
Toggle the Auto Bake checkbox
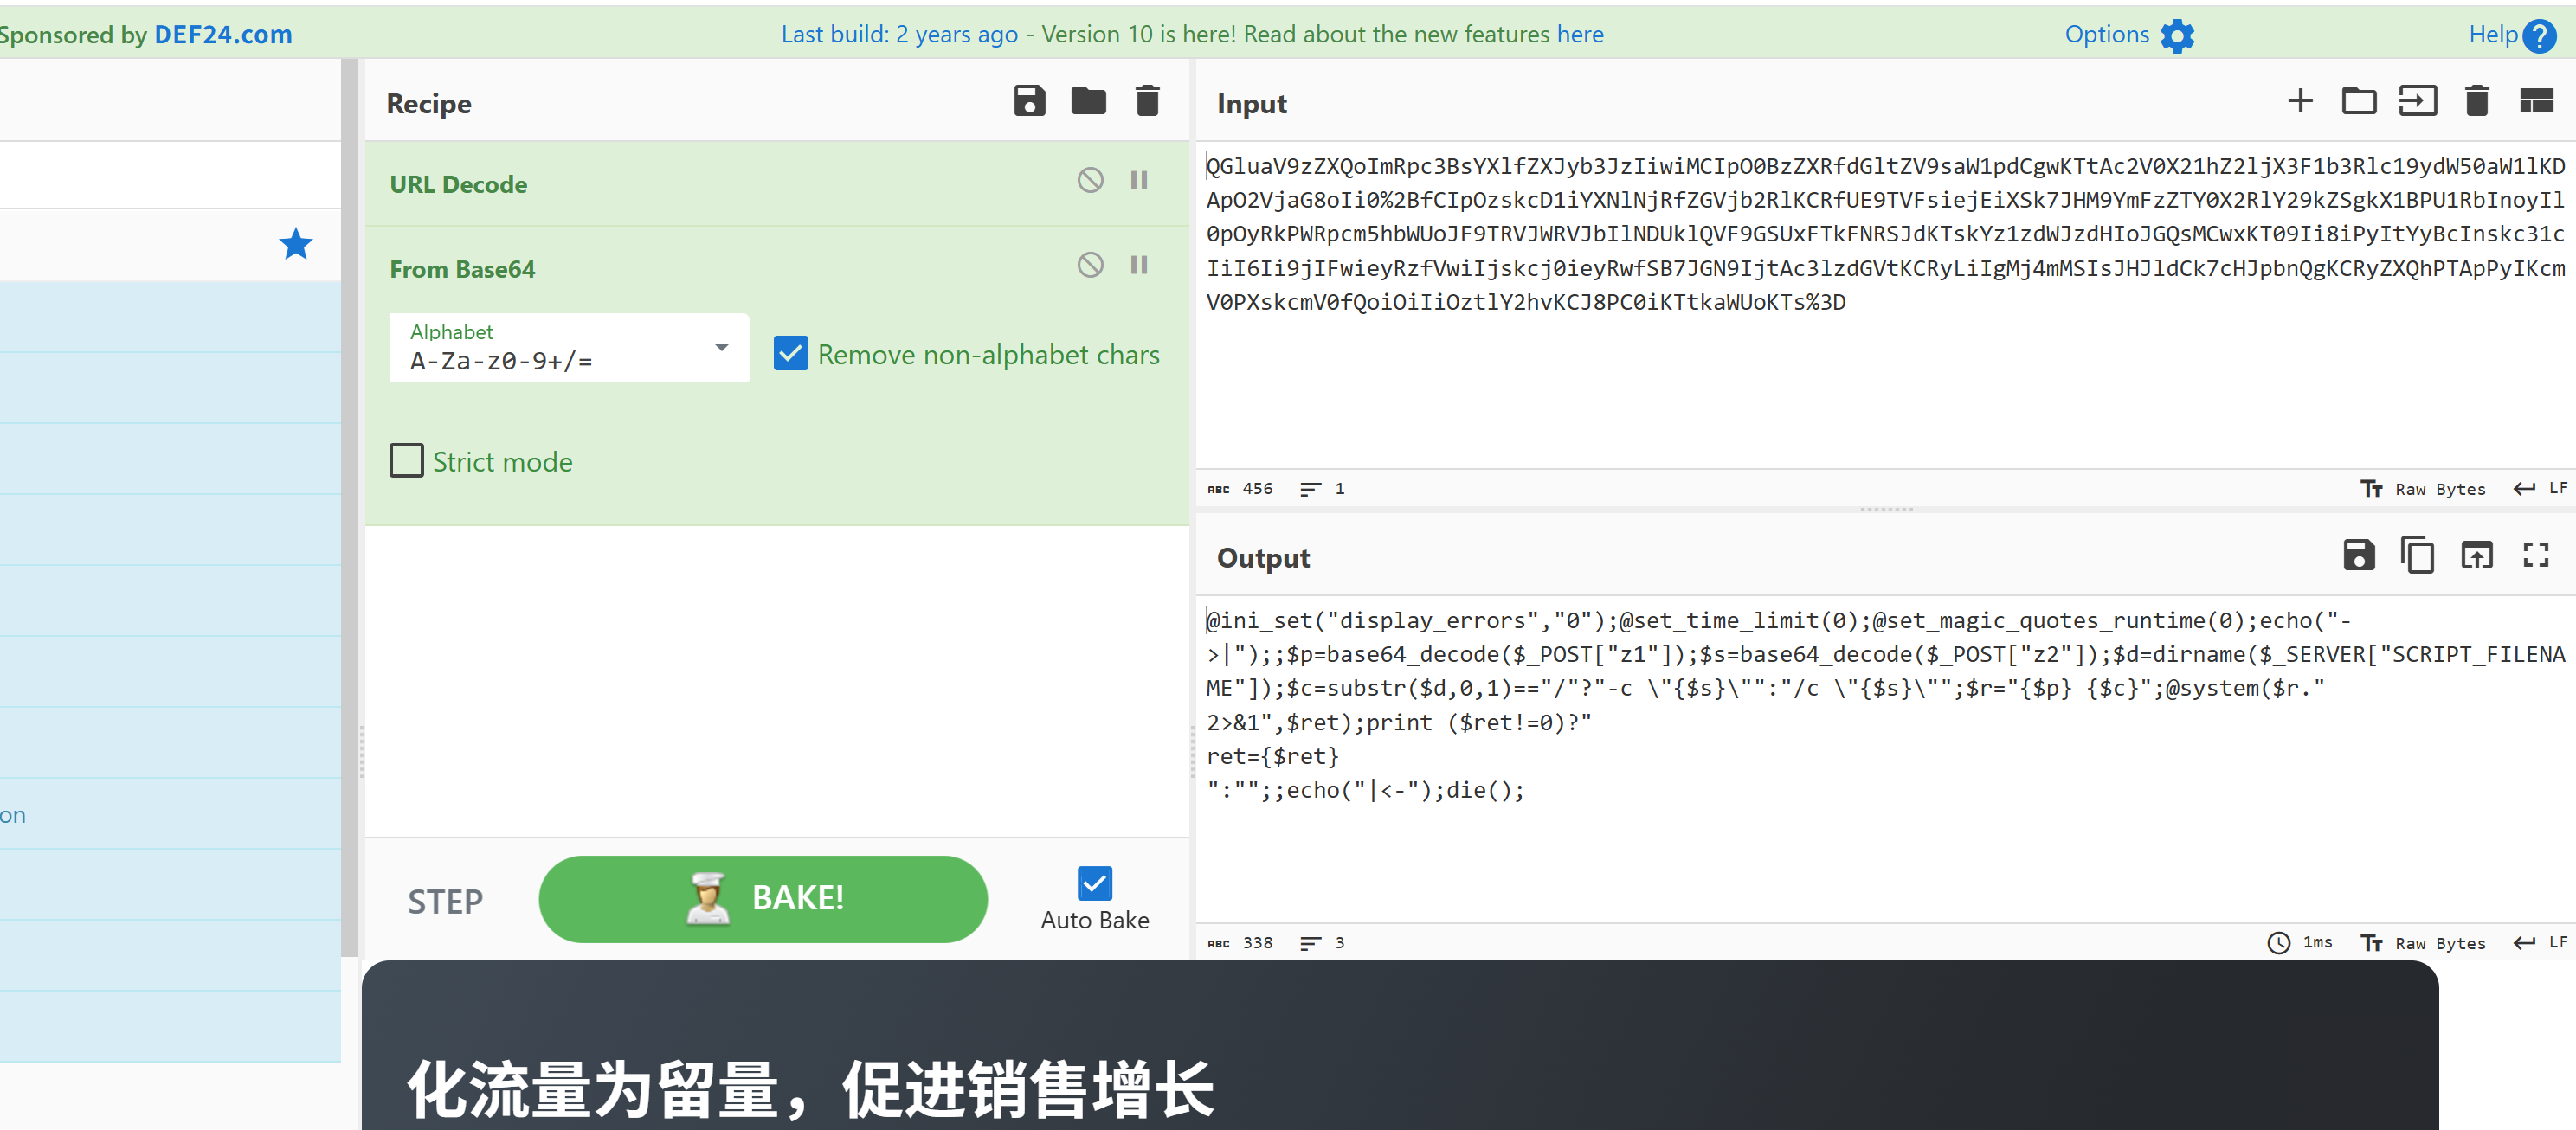click(x=1094, y=883)
